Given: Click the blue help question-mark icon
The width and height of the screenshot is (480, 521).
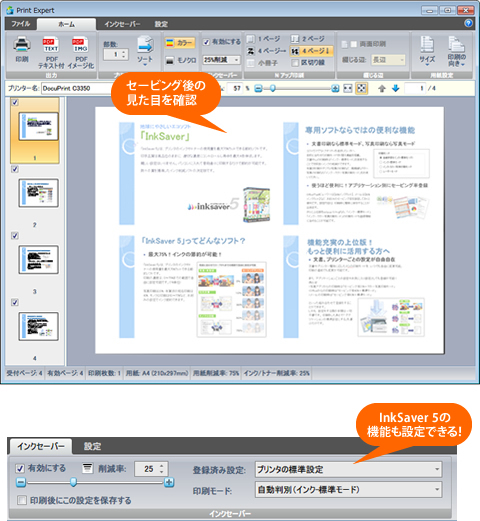Looking at the screenshot, I should coord(468,23).
